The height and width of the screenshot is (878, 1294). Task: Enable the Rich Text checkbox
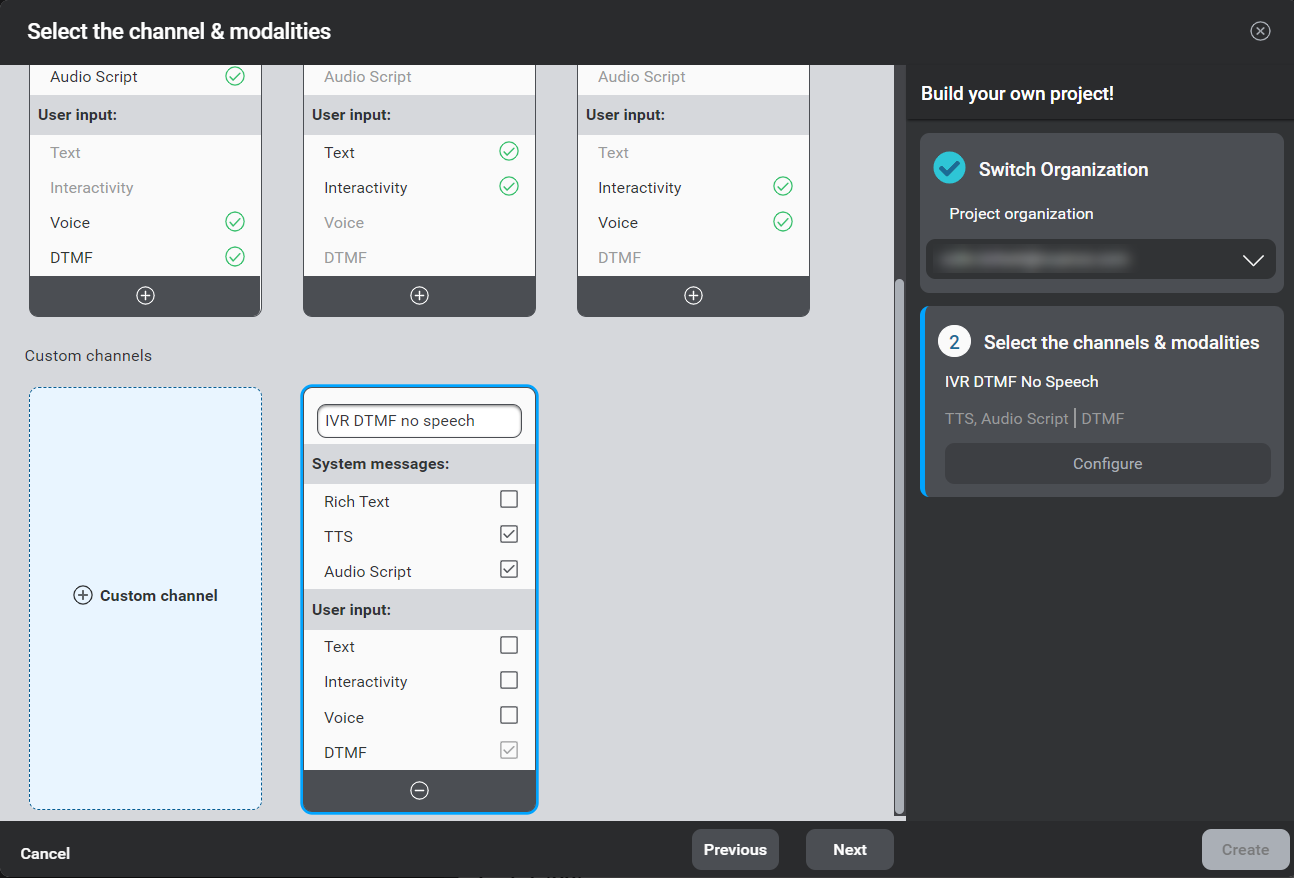(x=509, y=499)
